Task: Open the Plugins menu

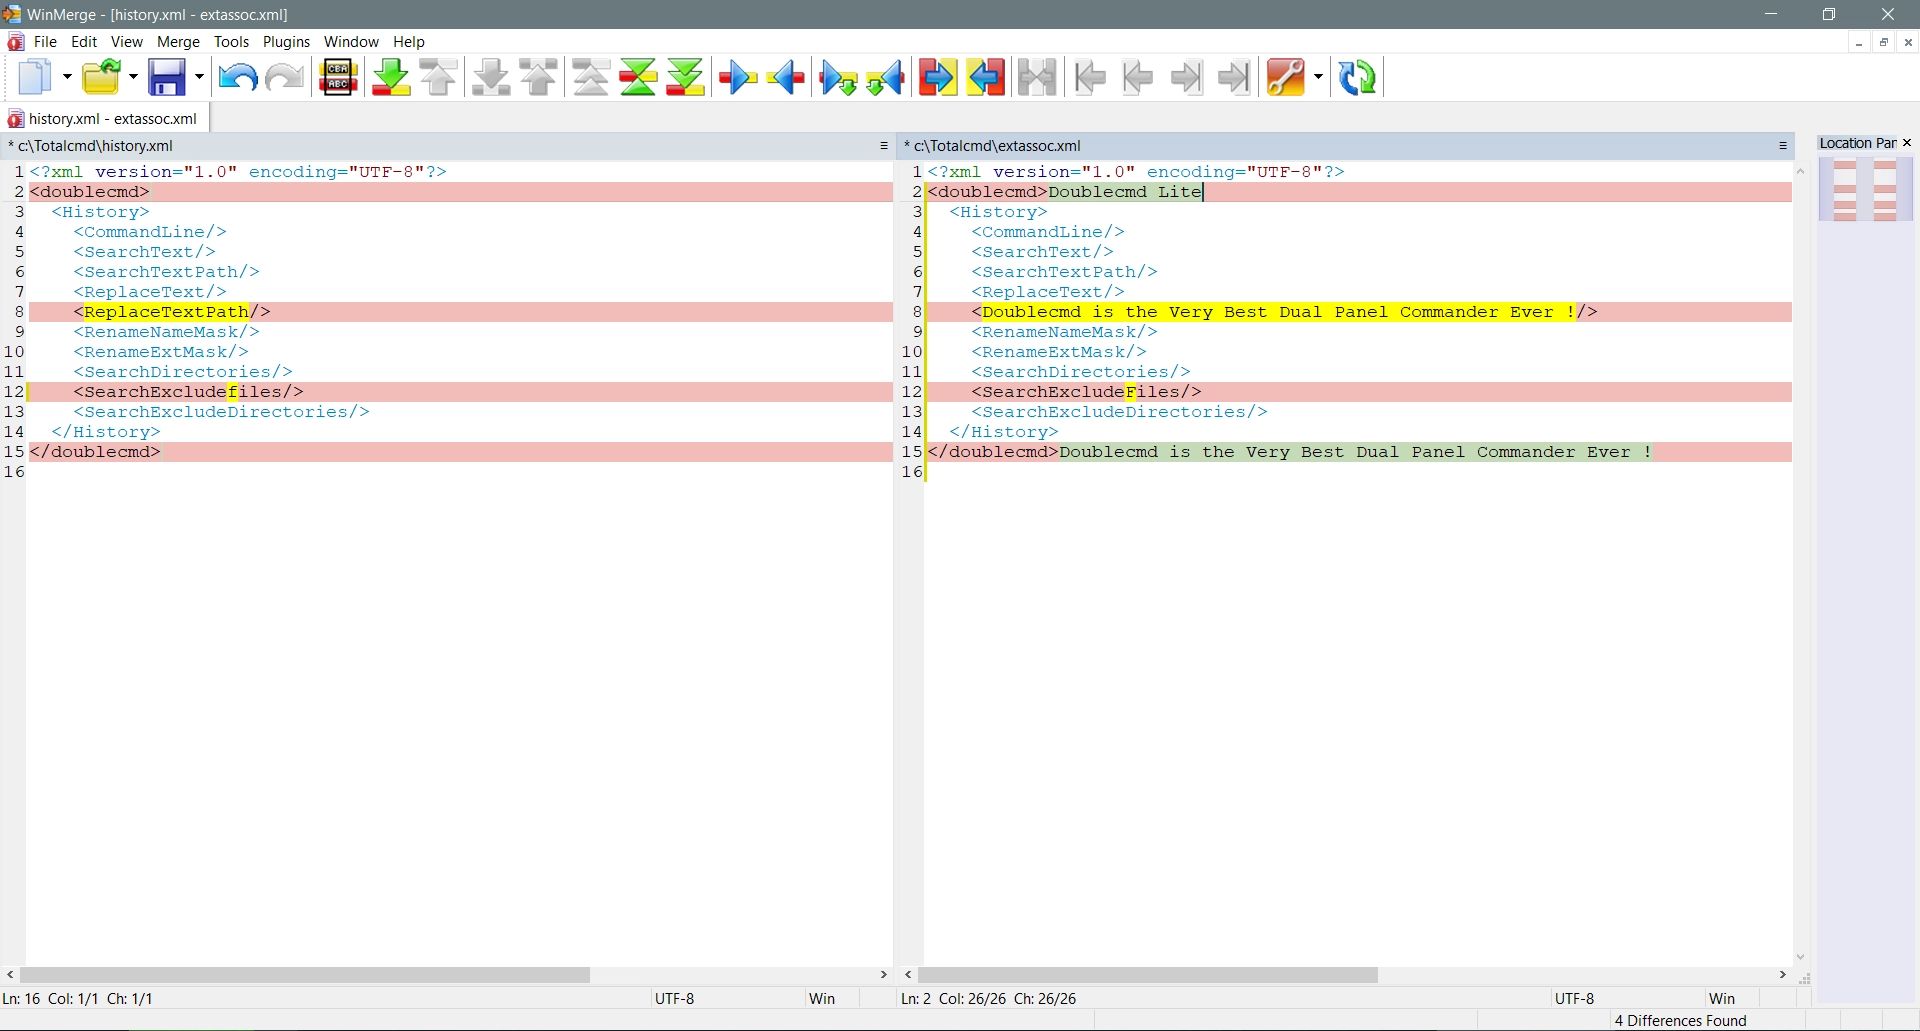Action: pyautogui.click(x=286, y=42)
